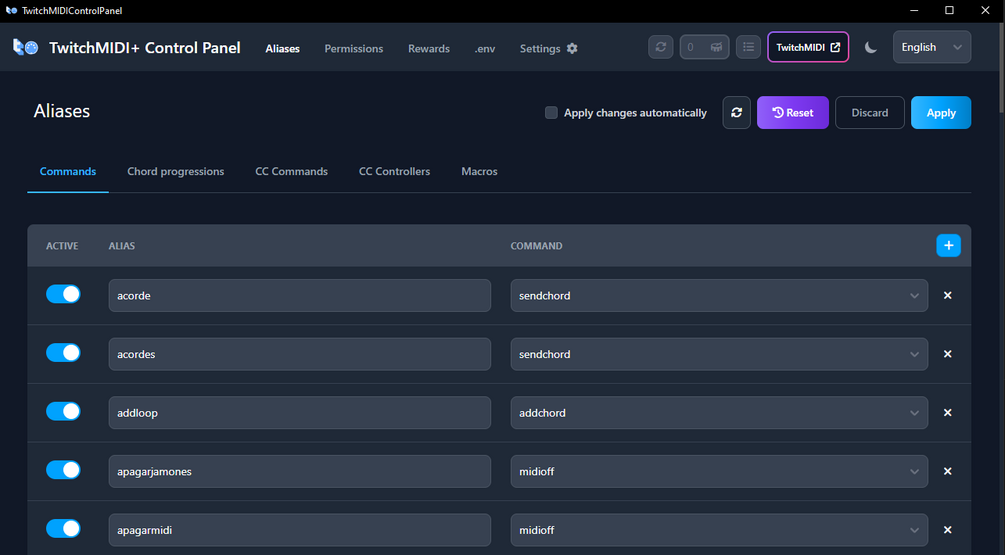Remove the addloop alias row
The image size is (1005, 555).
(x=947, y=413)
